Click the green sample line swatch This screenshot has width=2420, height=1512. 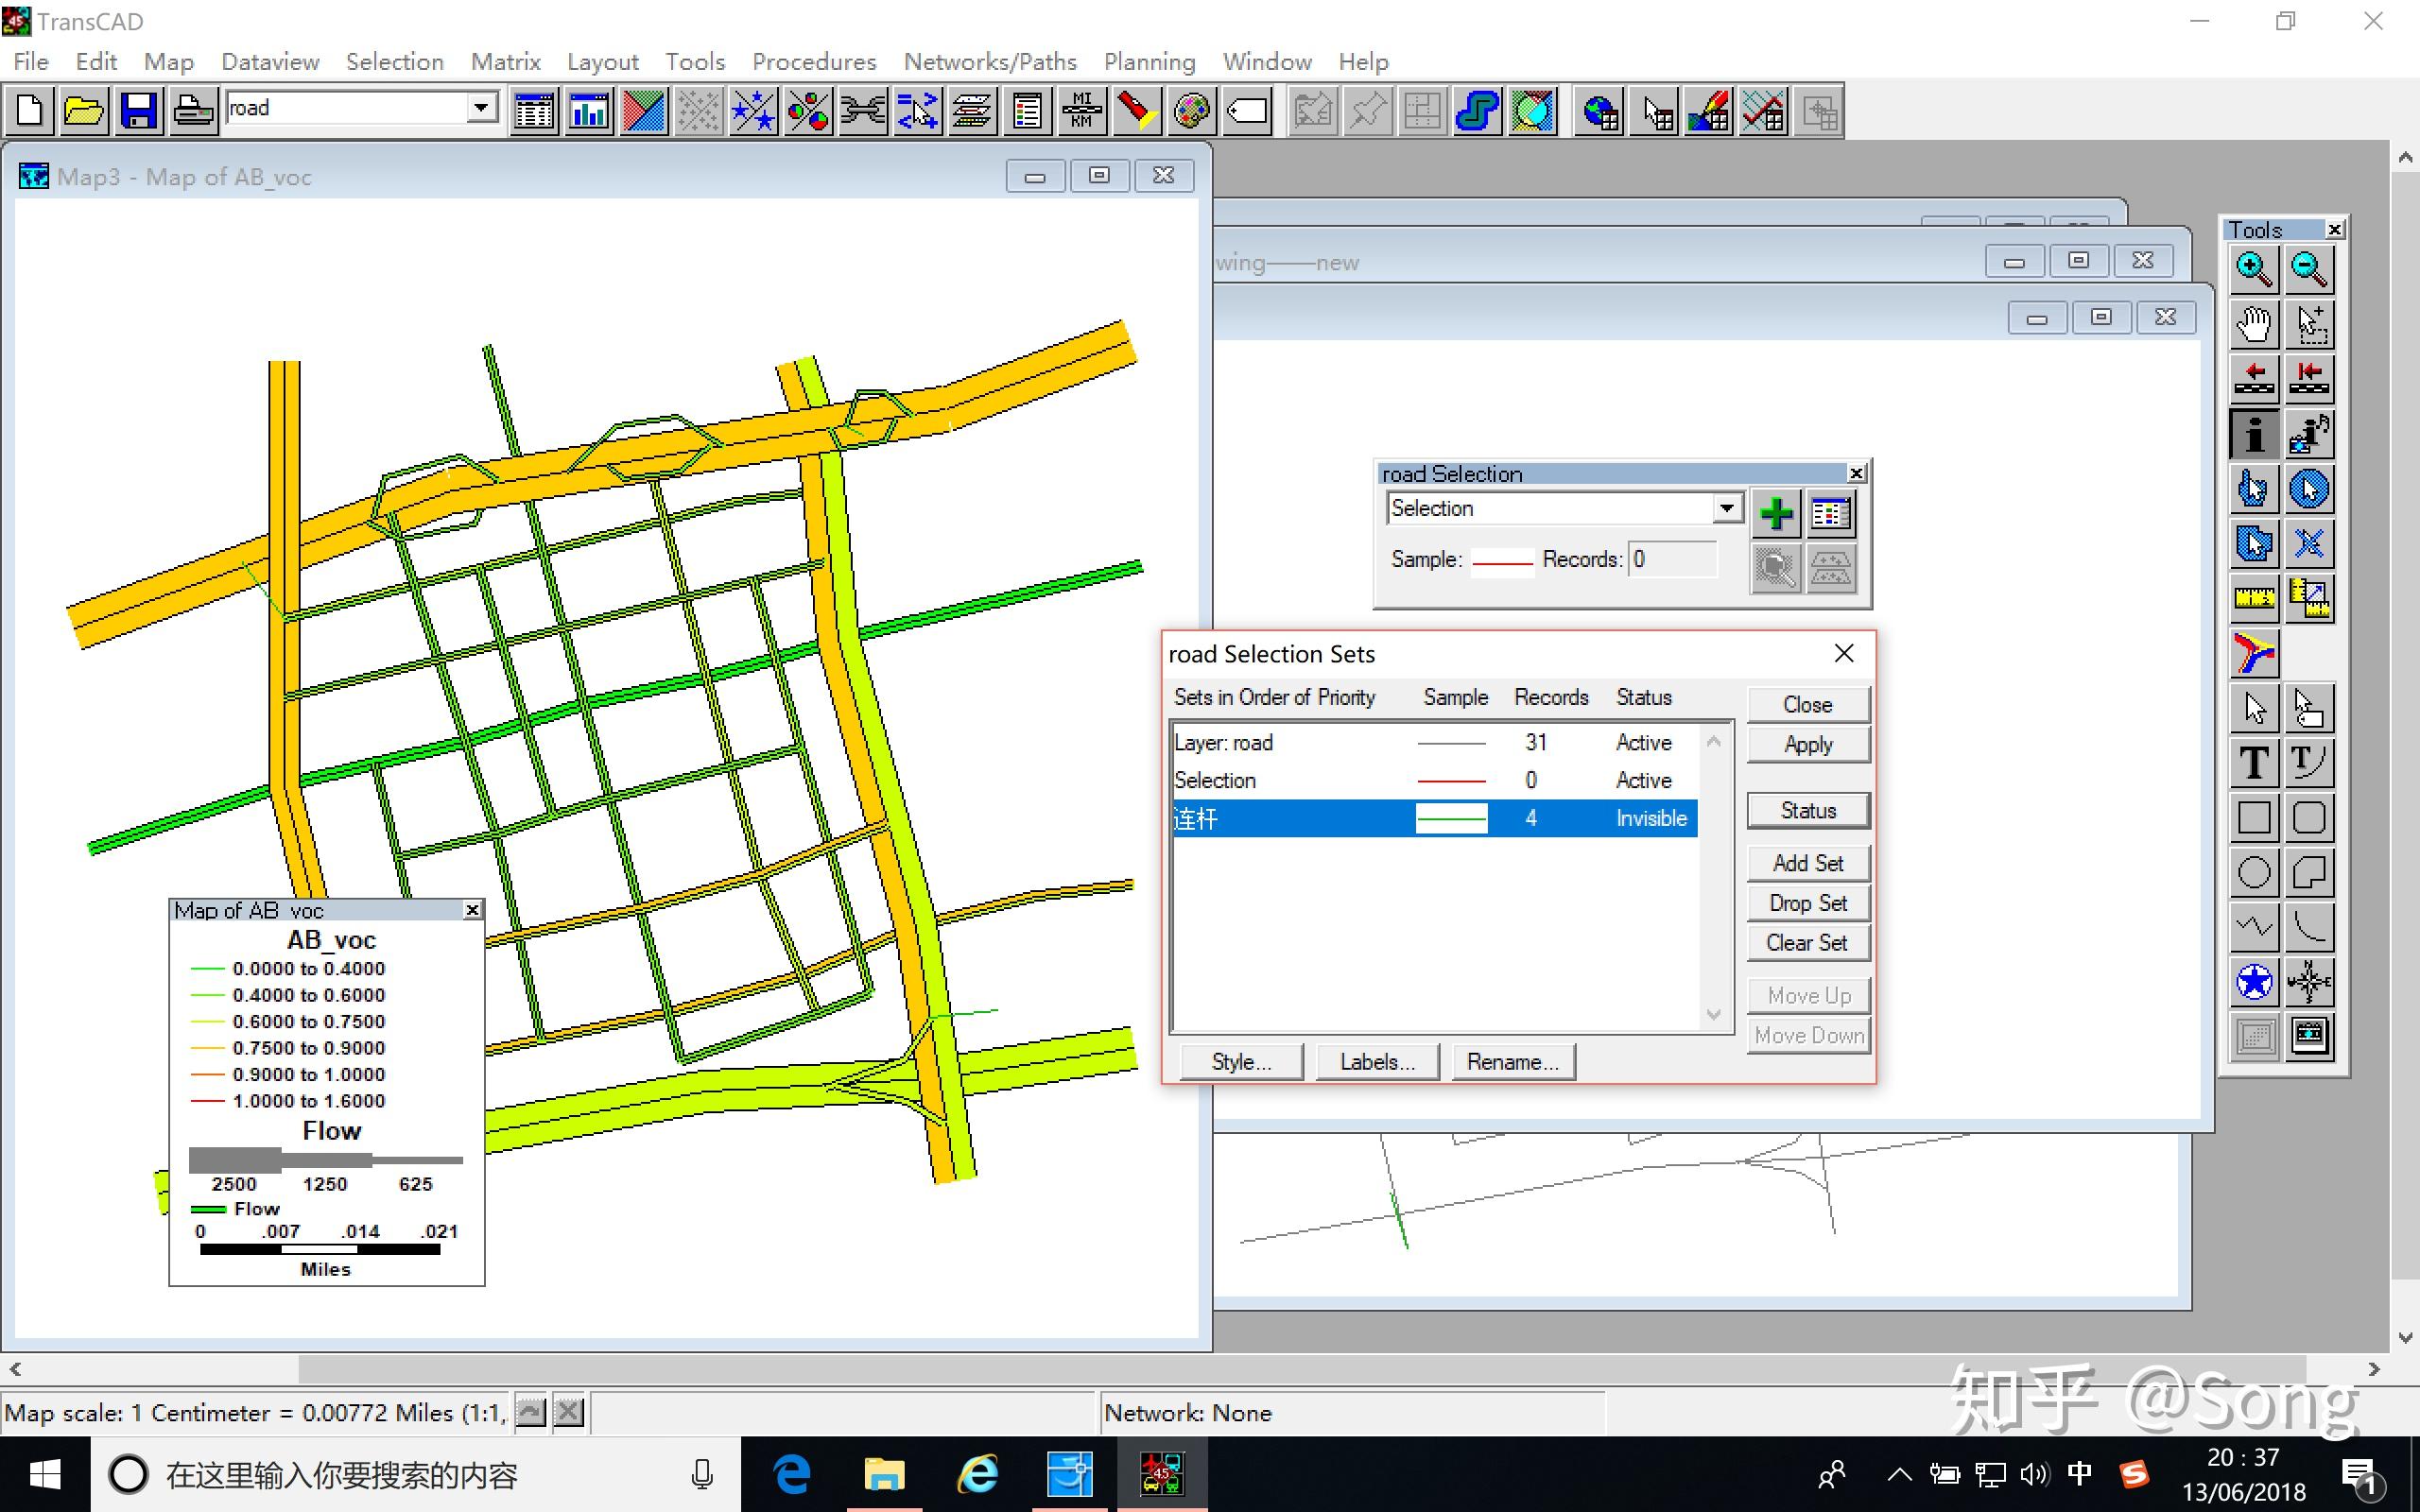[1451, 818]
